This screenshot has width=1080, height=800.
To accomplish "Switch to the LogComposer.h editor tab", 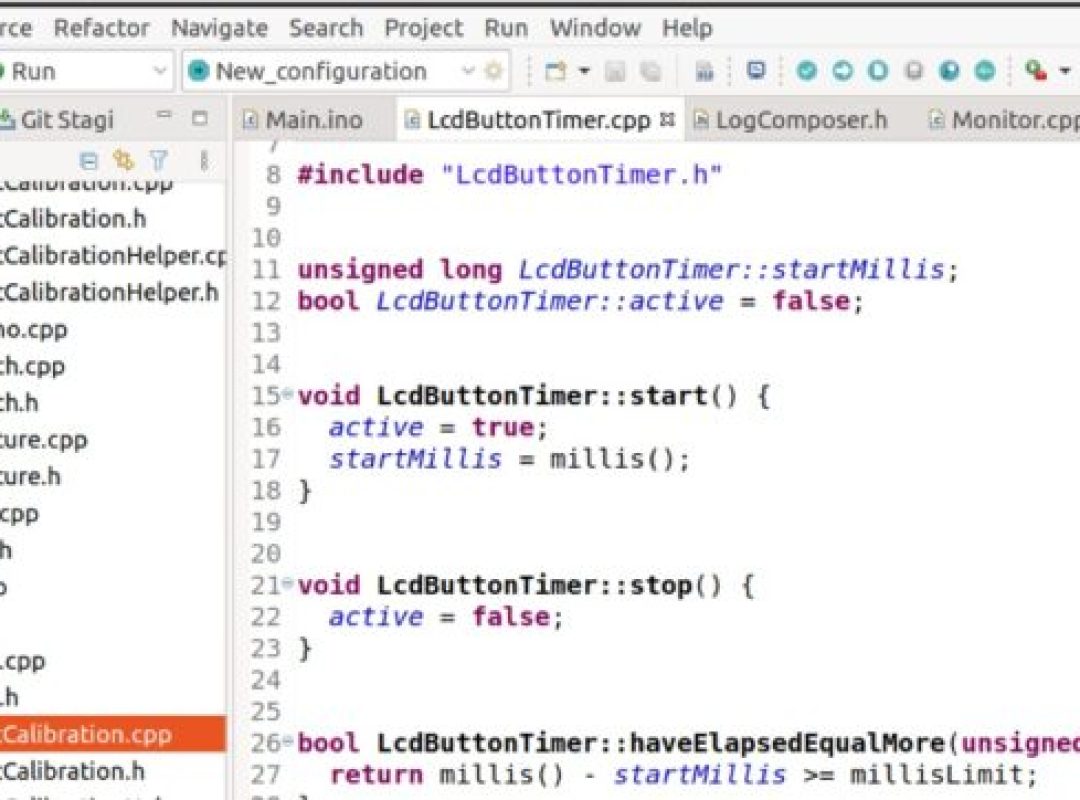I will 791,120.
